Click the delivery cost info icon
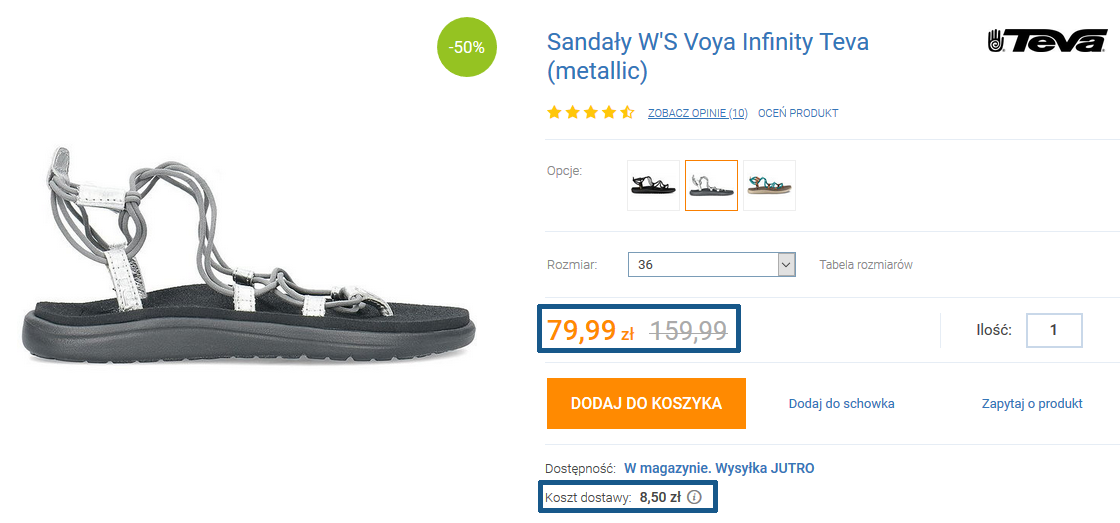Viewport: 1120px width, 523px height. pos(695,497)
